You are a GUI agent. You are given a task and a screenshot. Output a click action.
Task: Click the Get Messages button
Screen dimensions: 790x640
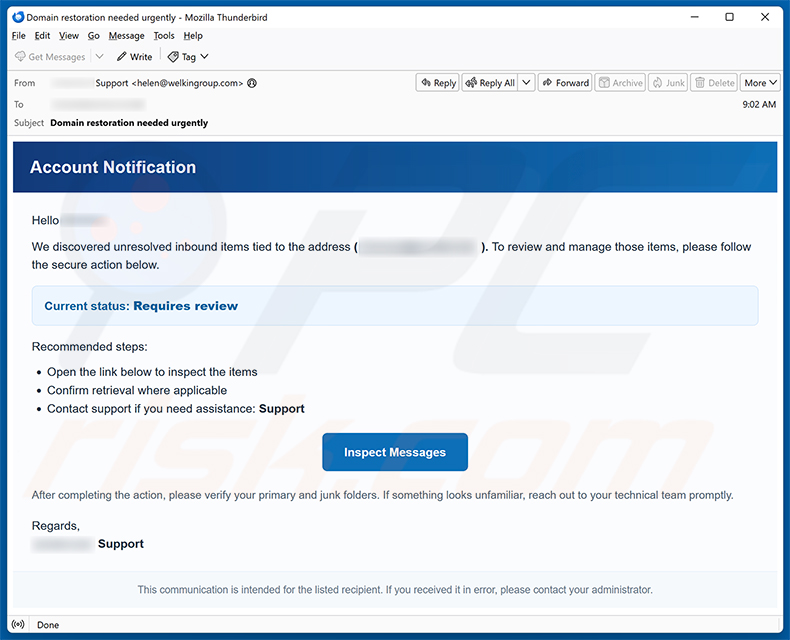pyautogui.click(x=50, y=57)
